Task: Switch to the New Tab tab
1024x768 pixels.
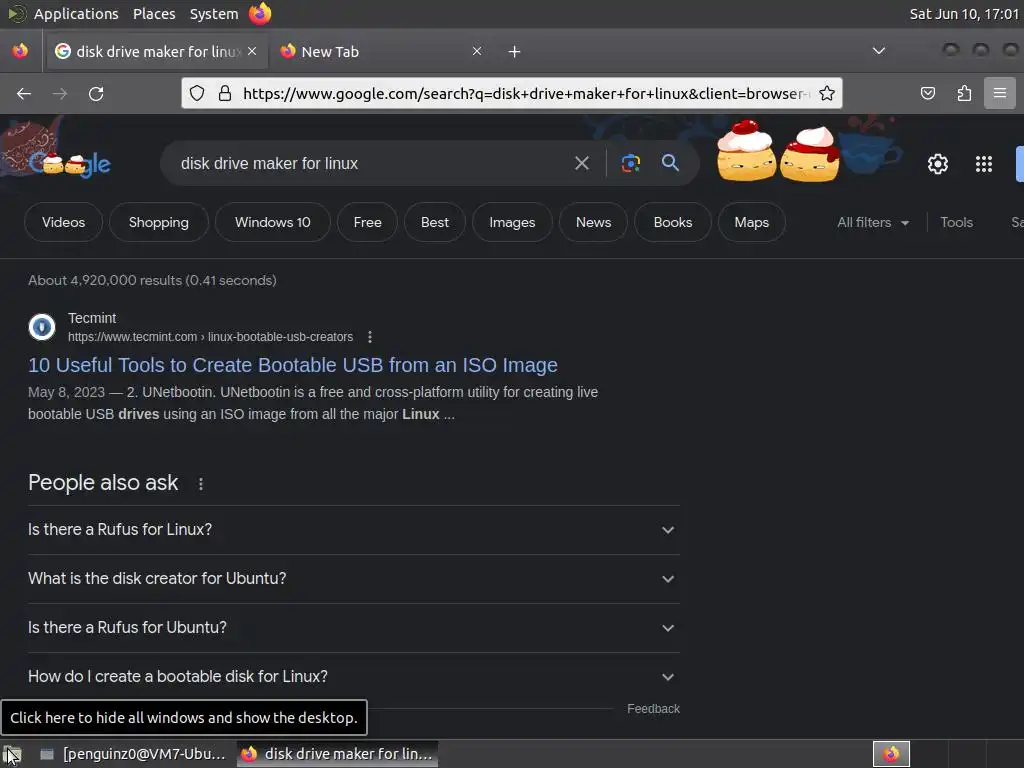Action: 380,52
